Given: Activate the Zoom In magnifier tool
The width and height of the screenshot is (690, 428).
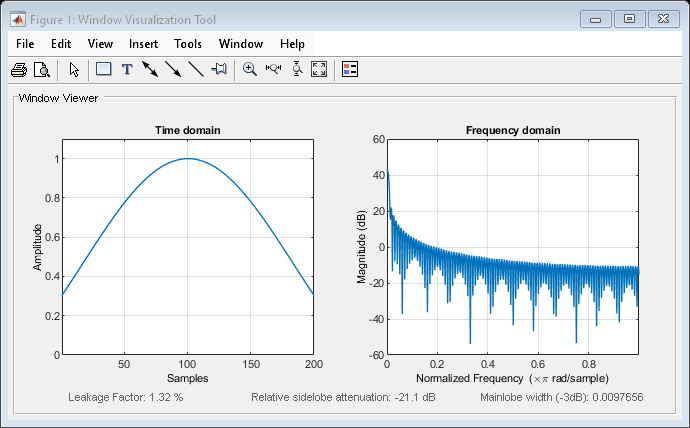Looking at the screenshot, I should [250, 70].
